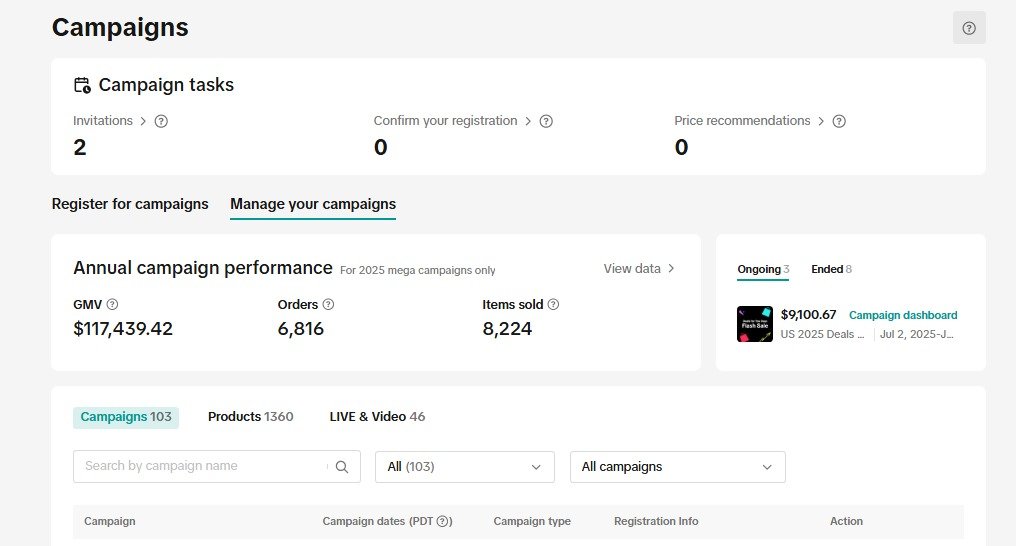Expand the All campaigns dropdown
This screenshot has width=1016, height=546.
click(677, 467)
